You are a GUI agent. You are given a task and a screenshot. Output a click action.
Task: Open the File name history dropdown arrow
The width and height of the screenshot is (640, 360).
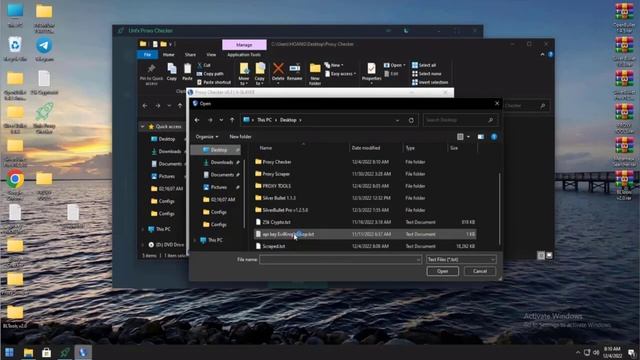[418, 260]
